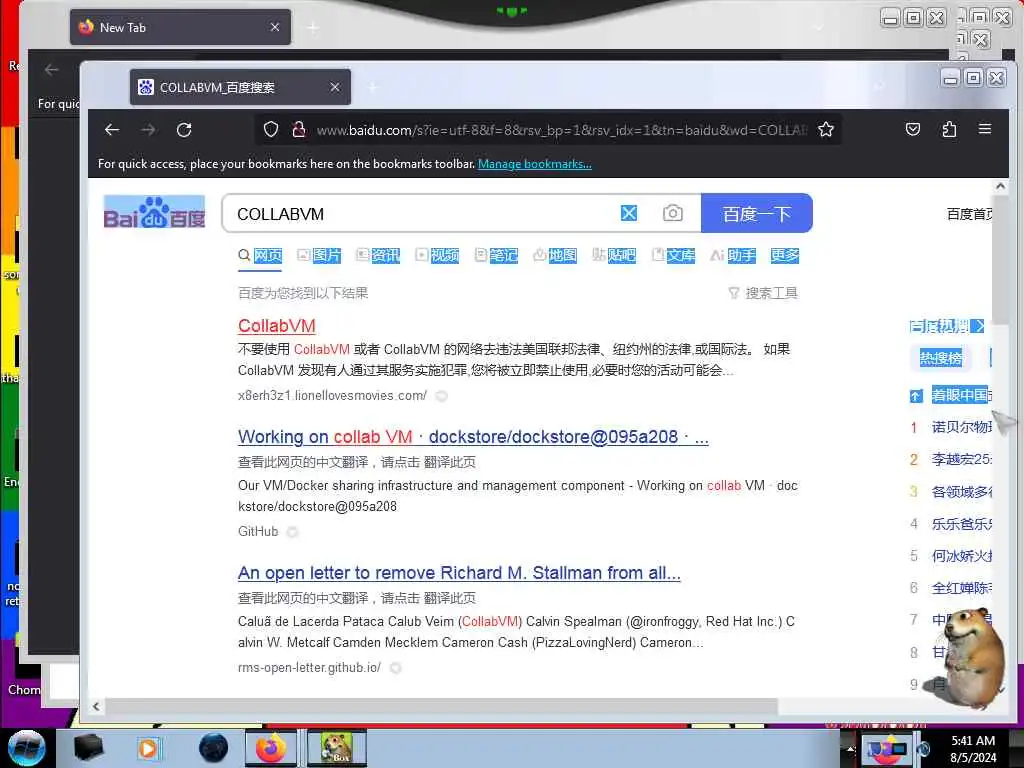This screenshot has width=1024, height=768.
Task: Click the horizontal scrollbar thumb
Action: click(x=441, y=707)
